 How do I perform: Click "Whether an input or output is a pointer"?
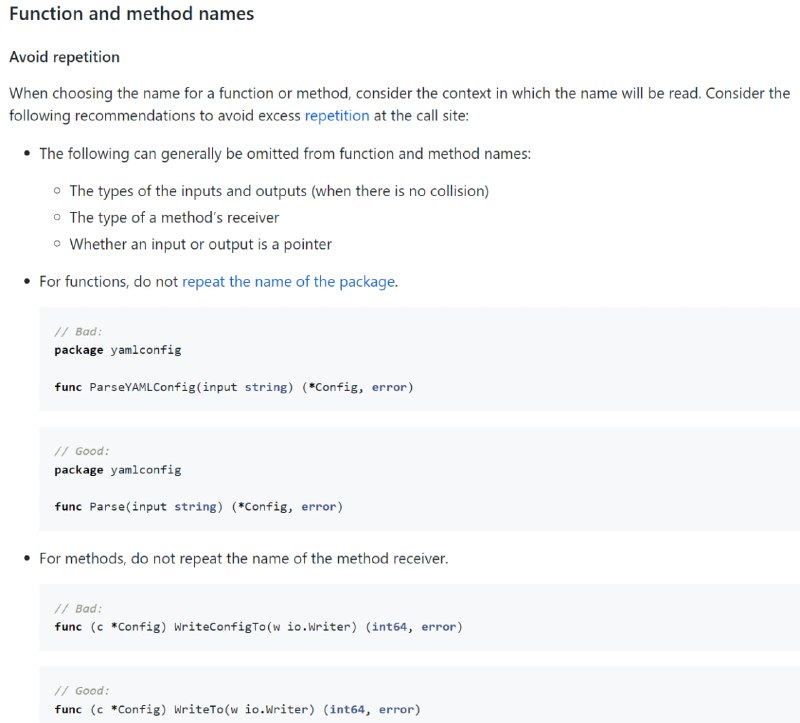tap(201, 244)
